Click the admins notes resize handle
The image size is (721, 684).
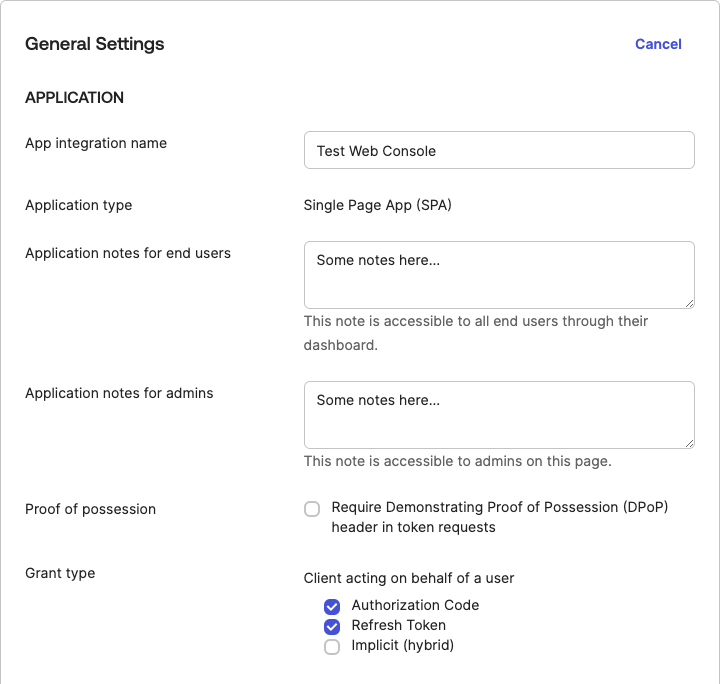689,443
